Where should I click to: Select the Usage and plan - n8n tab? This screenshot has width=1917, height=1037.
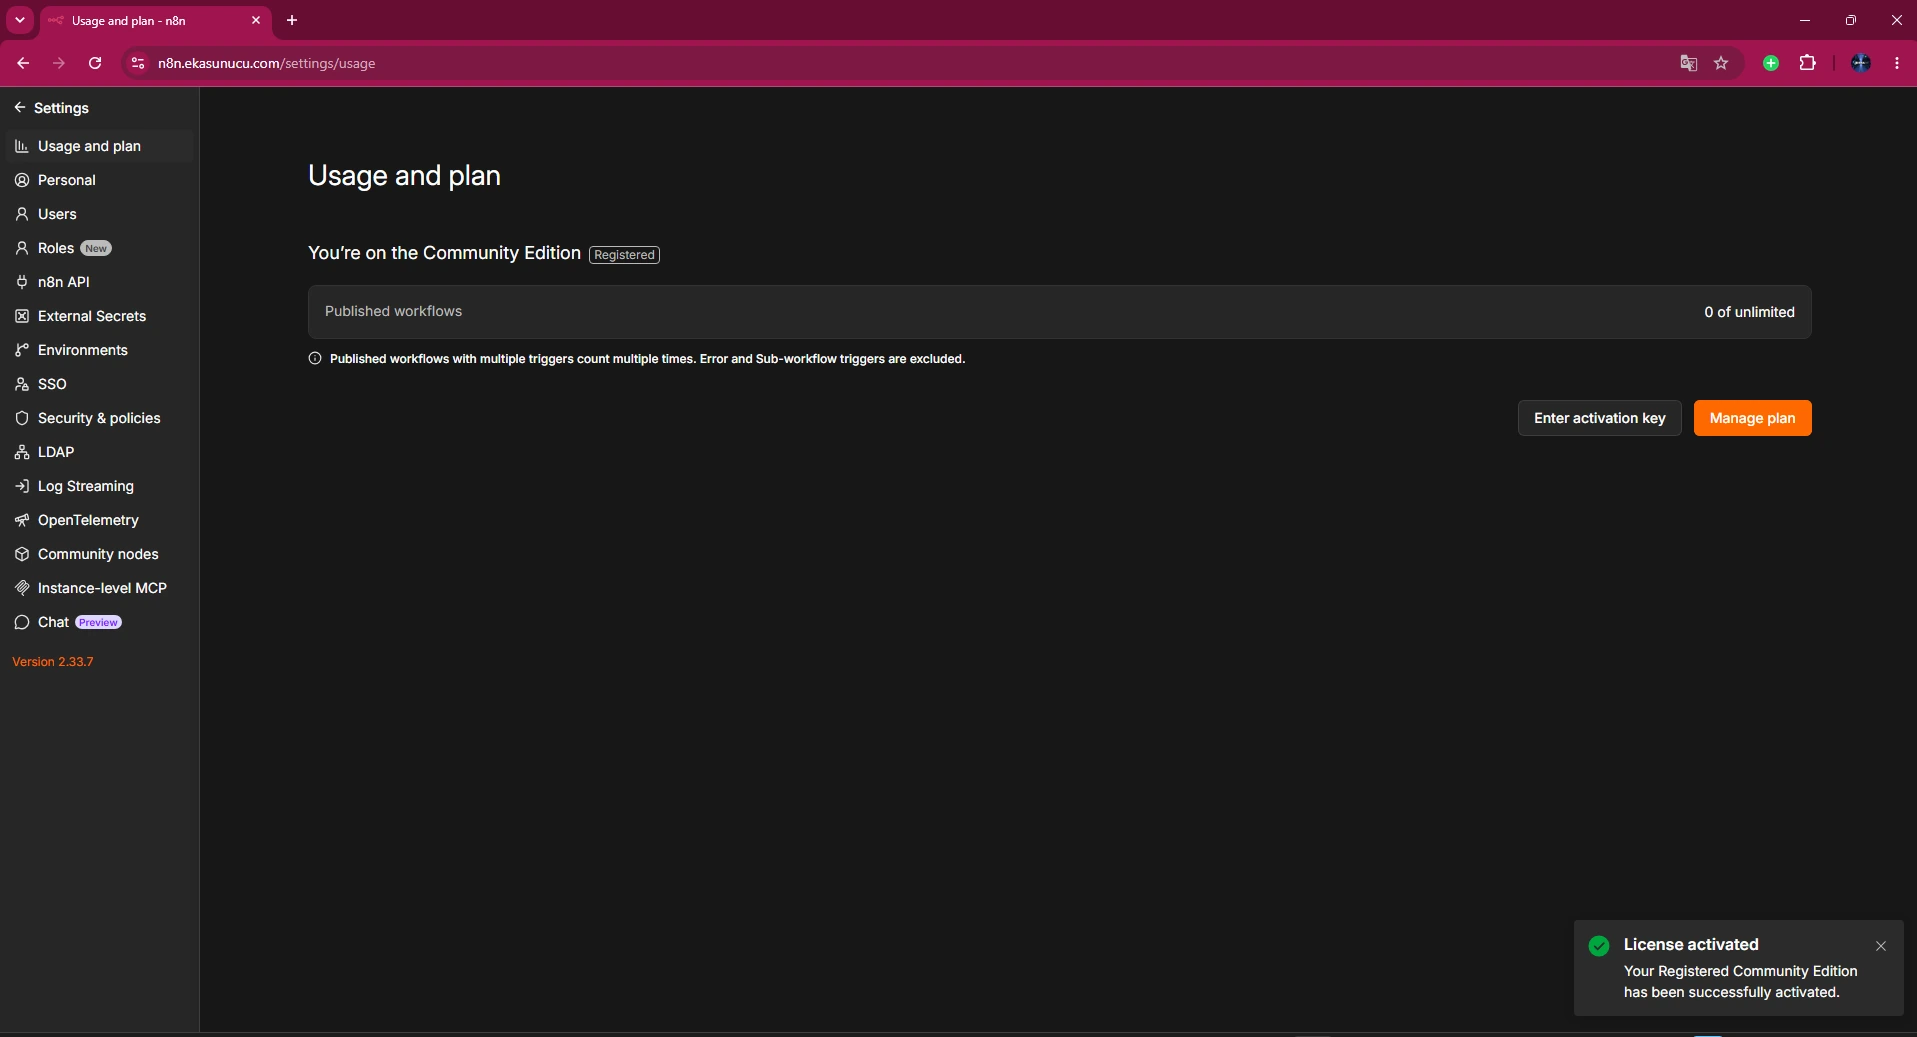coord(155,20)
